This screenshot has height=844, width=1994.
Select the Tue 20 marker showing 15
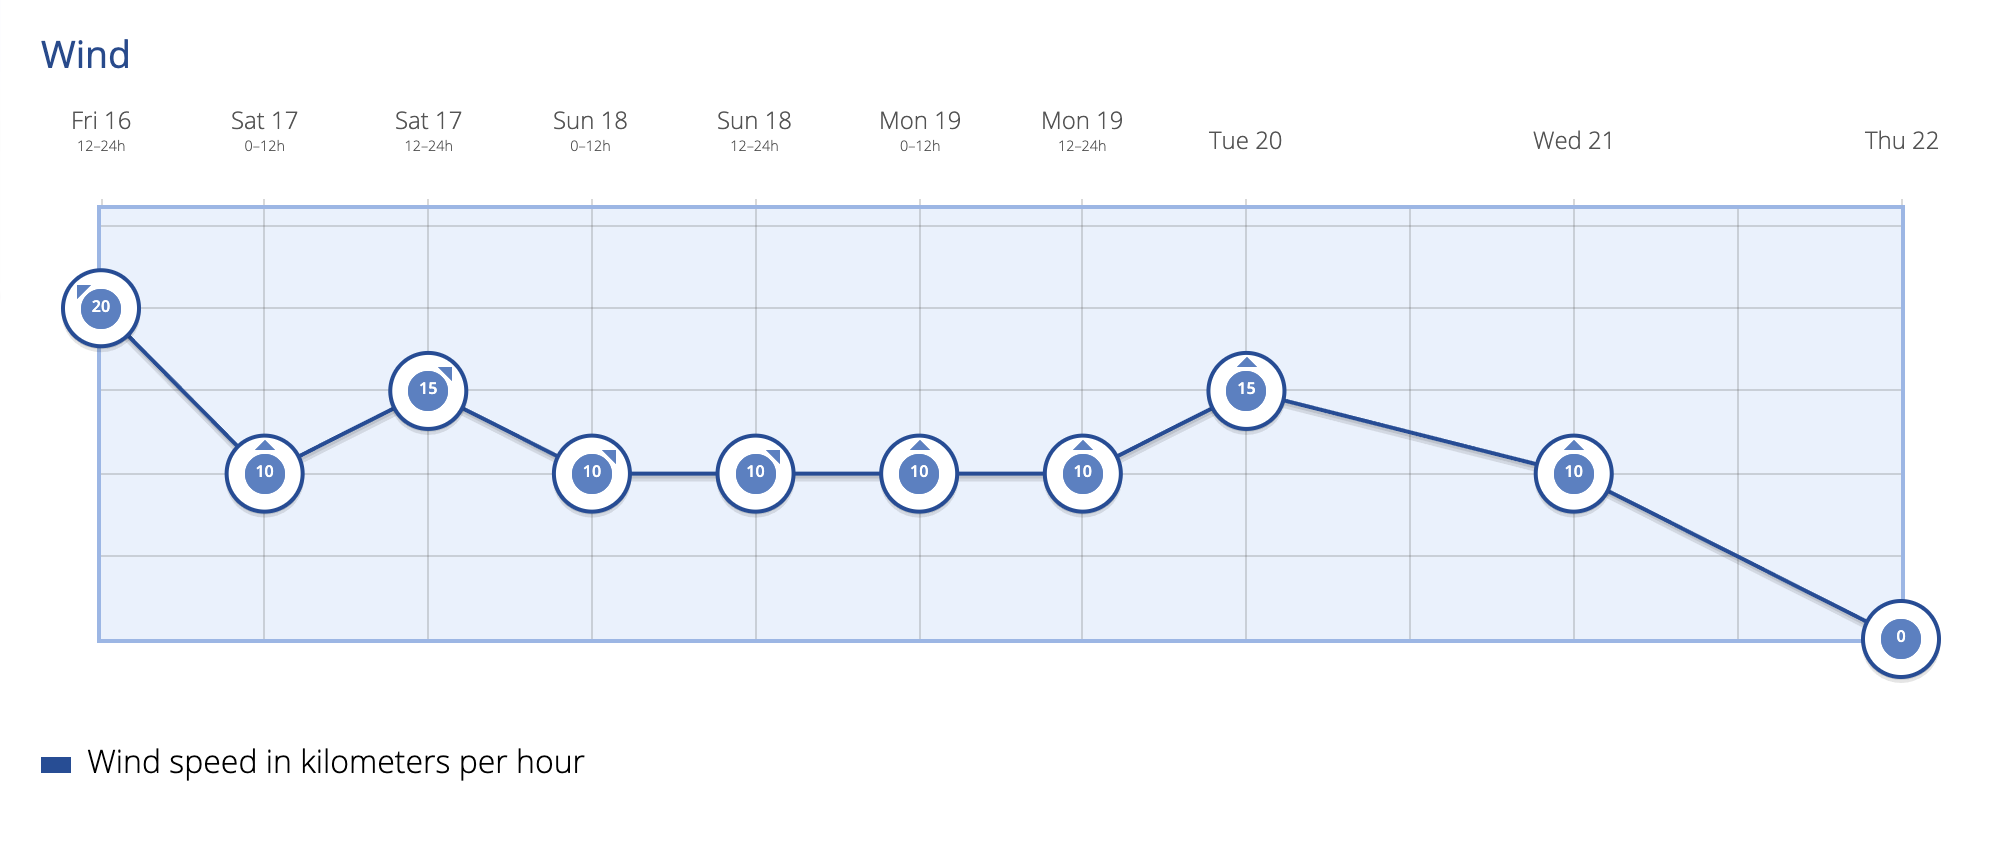[1246, 390]
